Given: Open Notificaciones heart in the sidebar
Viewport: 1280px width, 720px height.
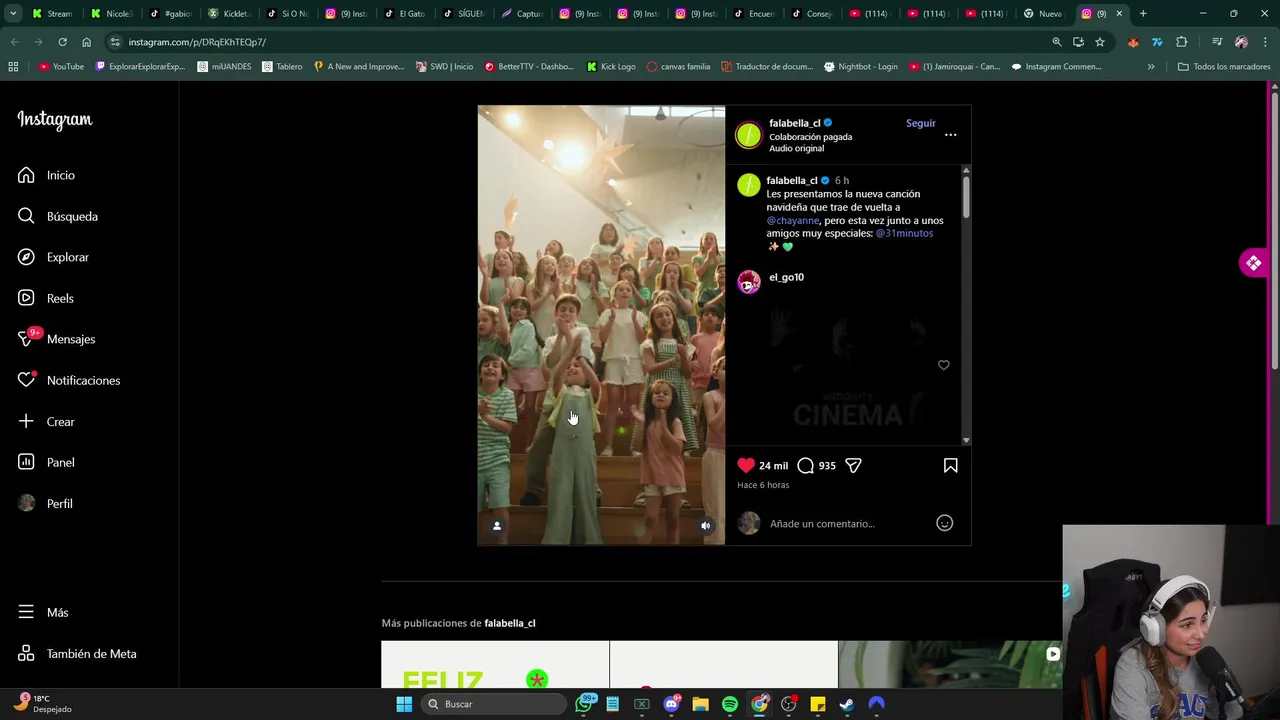Looking at the screenshot, I should [68, 380].
